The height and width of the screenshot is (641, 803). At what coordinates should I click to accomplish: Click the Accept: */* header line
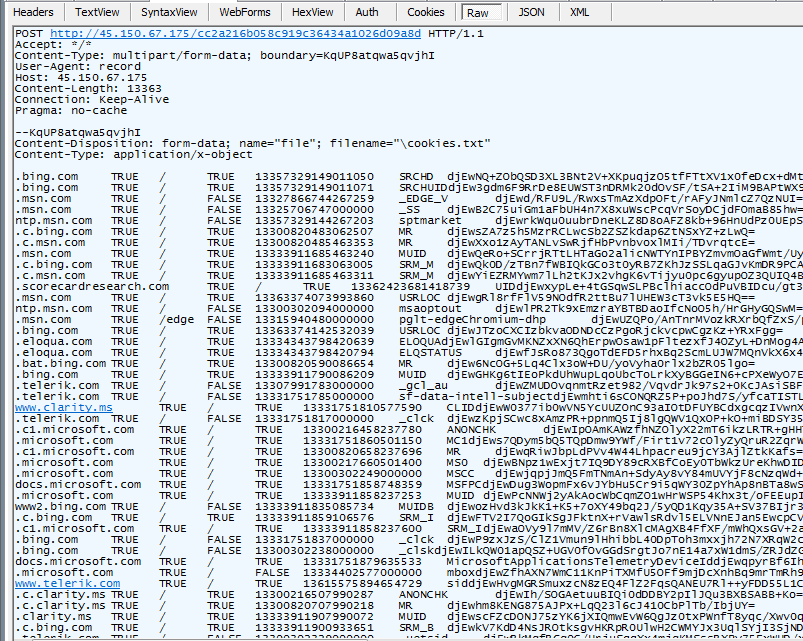[53, 45]
